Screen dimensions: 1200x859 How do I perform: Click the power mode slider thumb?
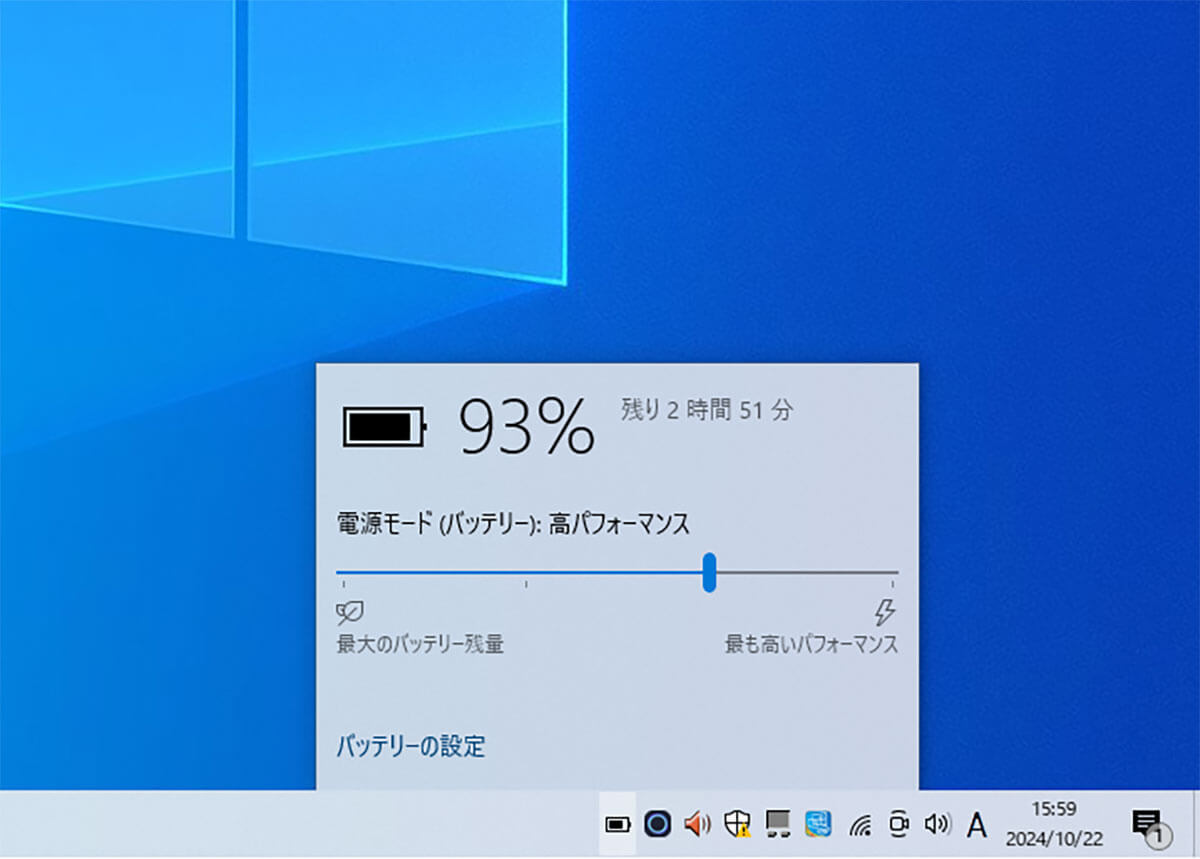tap(709, 572)
